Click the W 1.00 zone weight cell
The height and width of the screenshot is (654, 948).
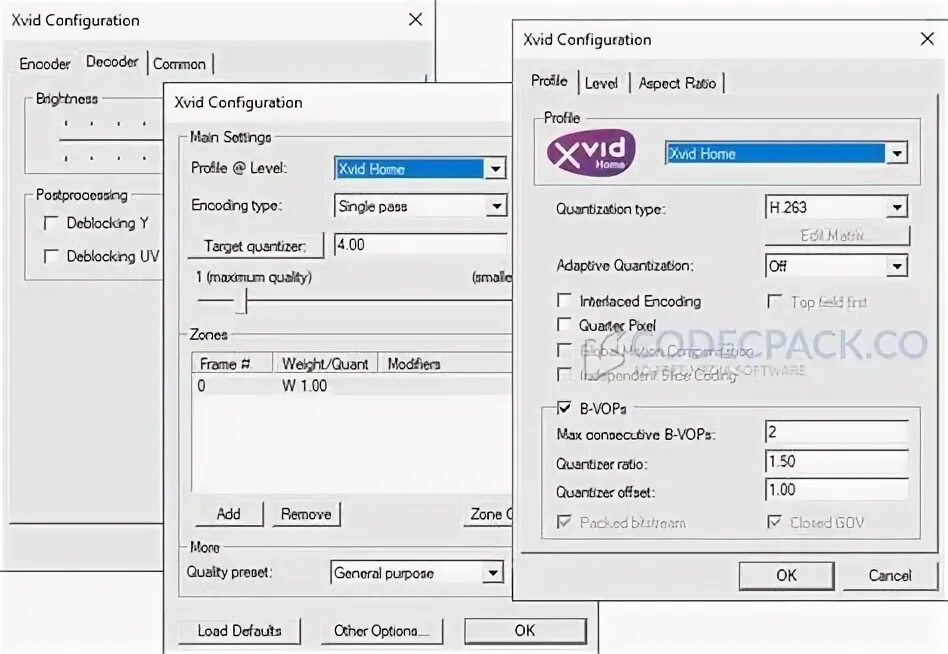point(305,386)
